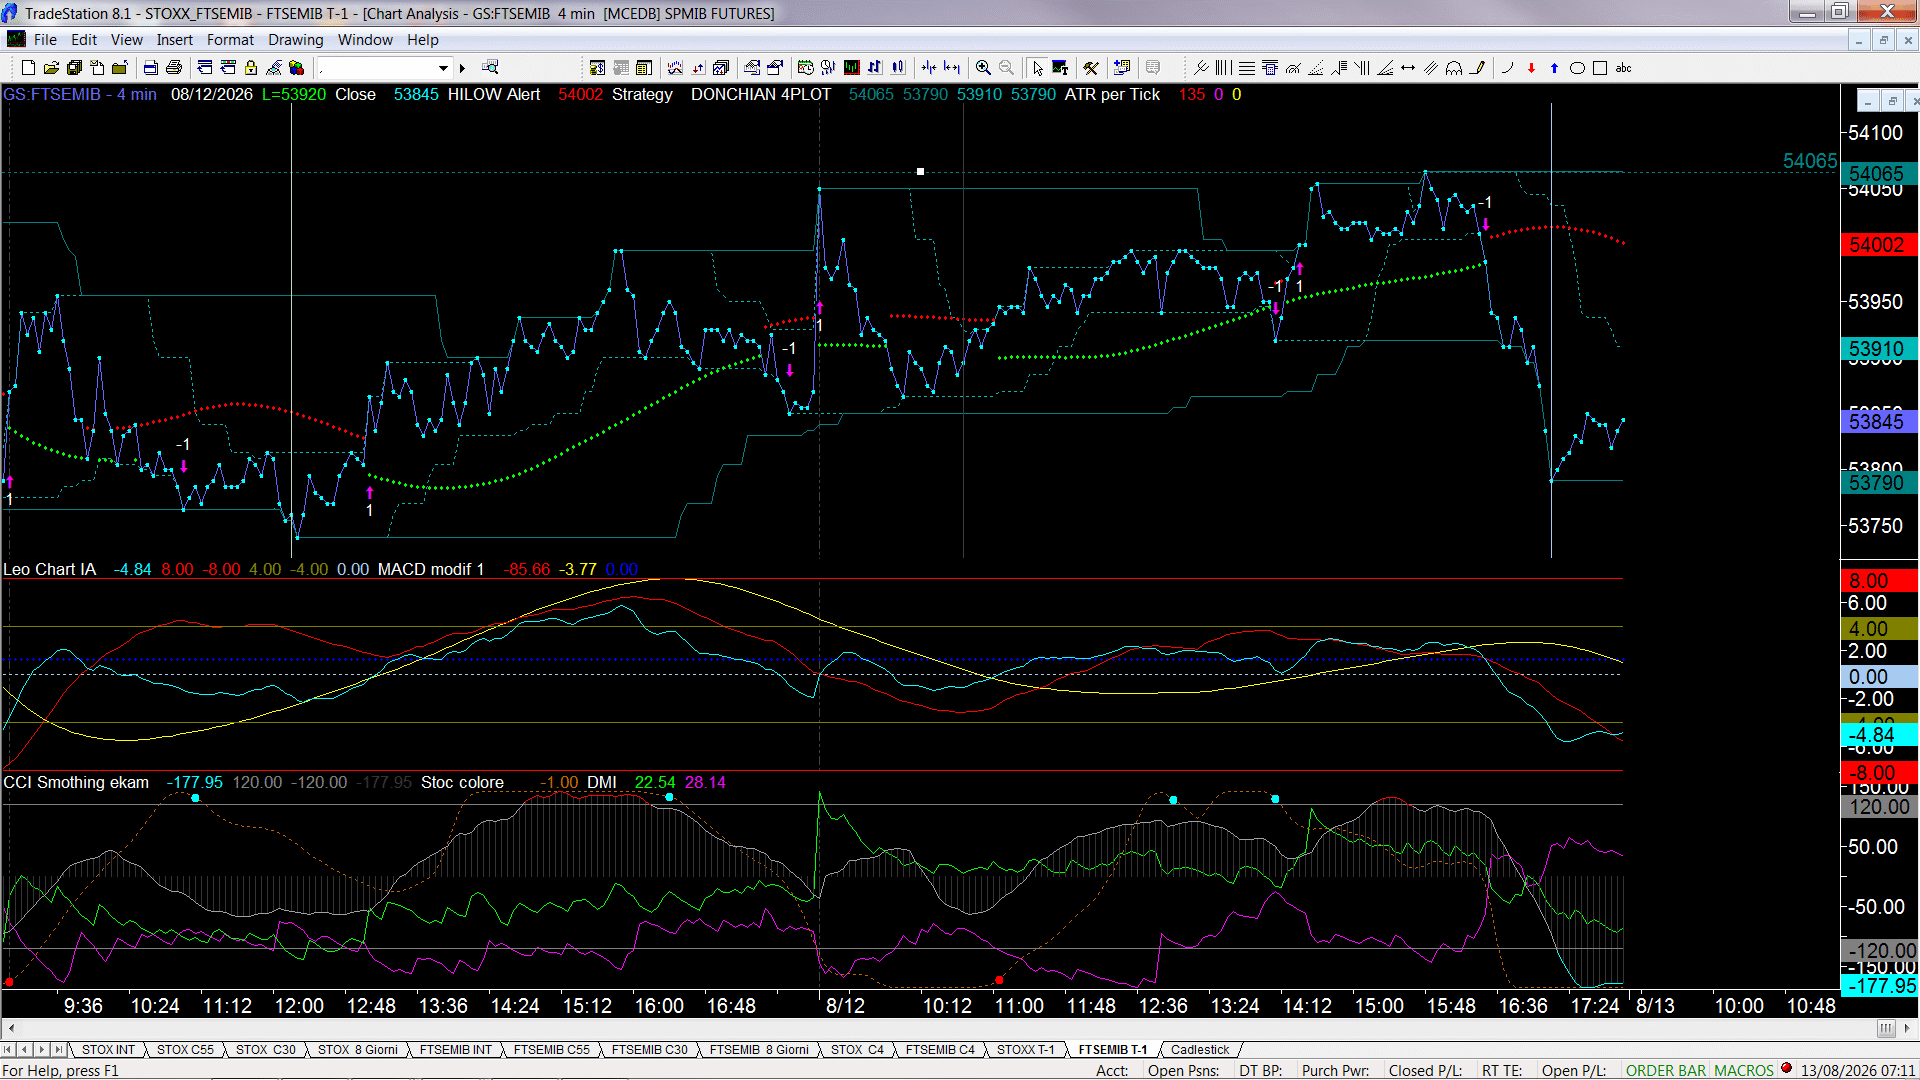The image size is (1920, 1080).
Task: Switch to the FTSEMIB INT tab
Action: [x=456, y=1050]
